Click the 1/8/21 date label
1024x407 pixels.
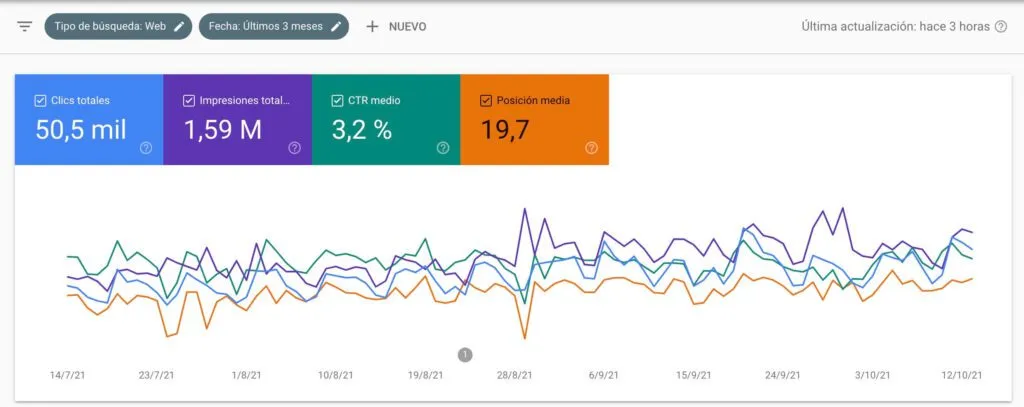point(247,376)
